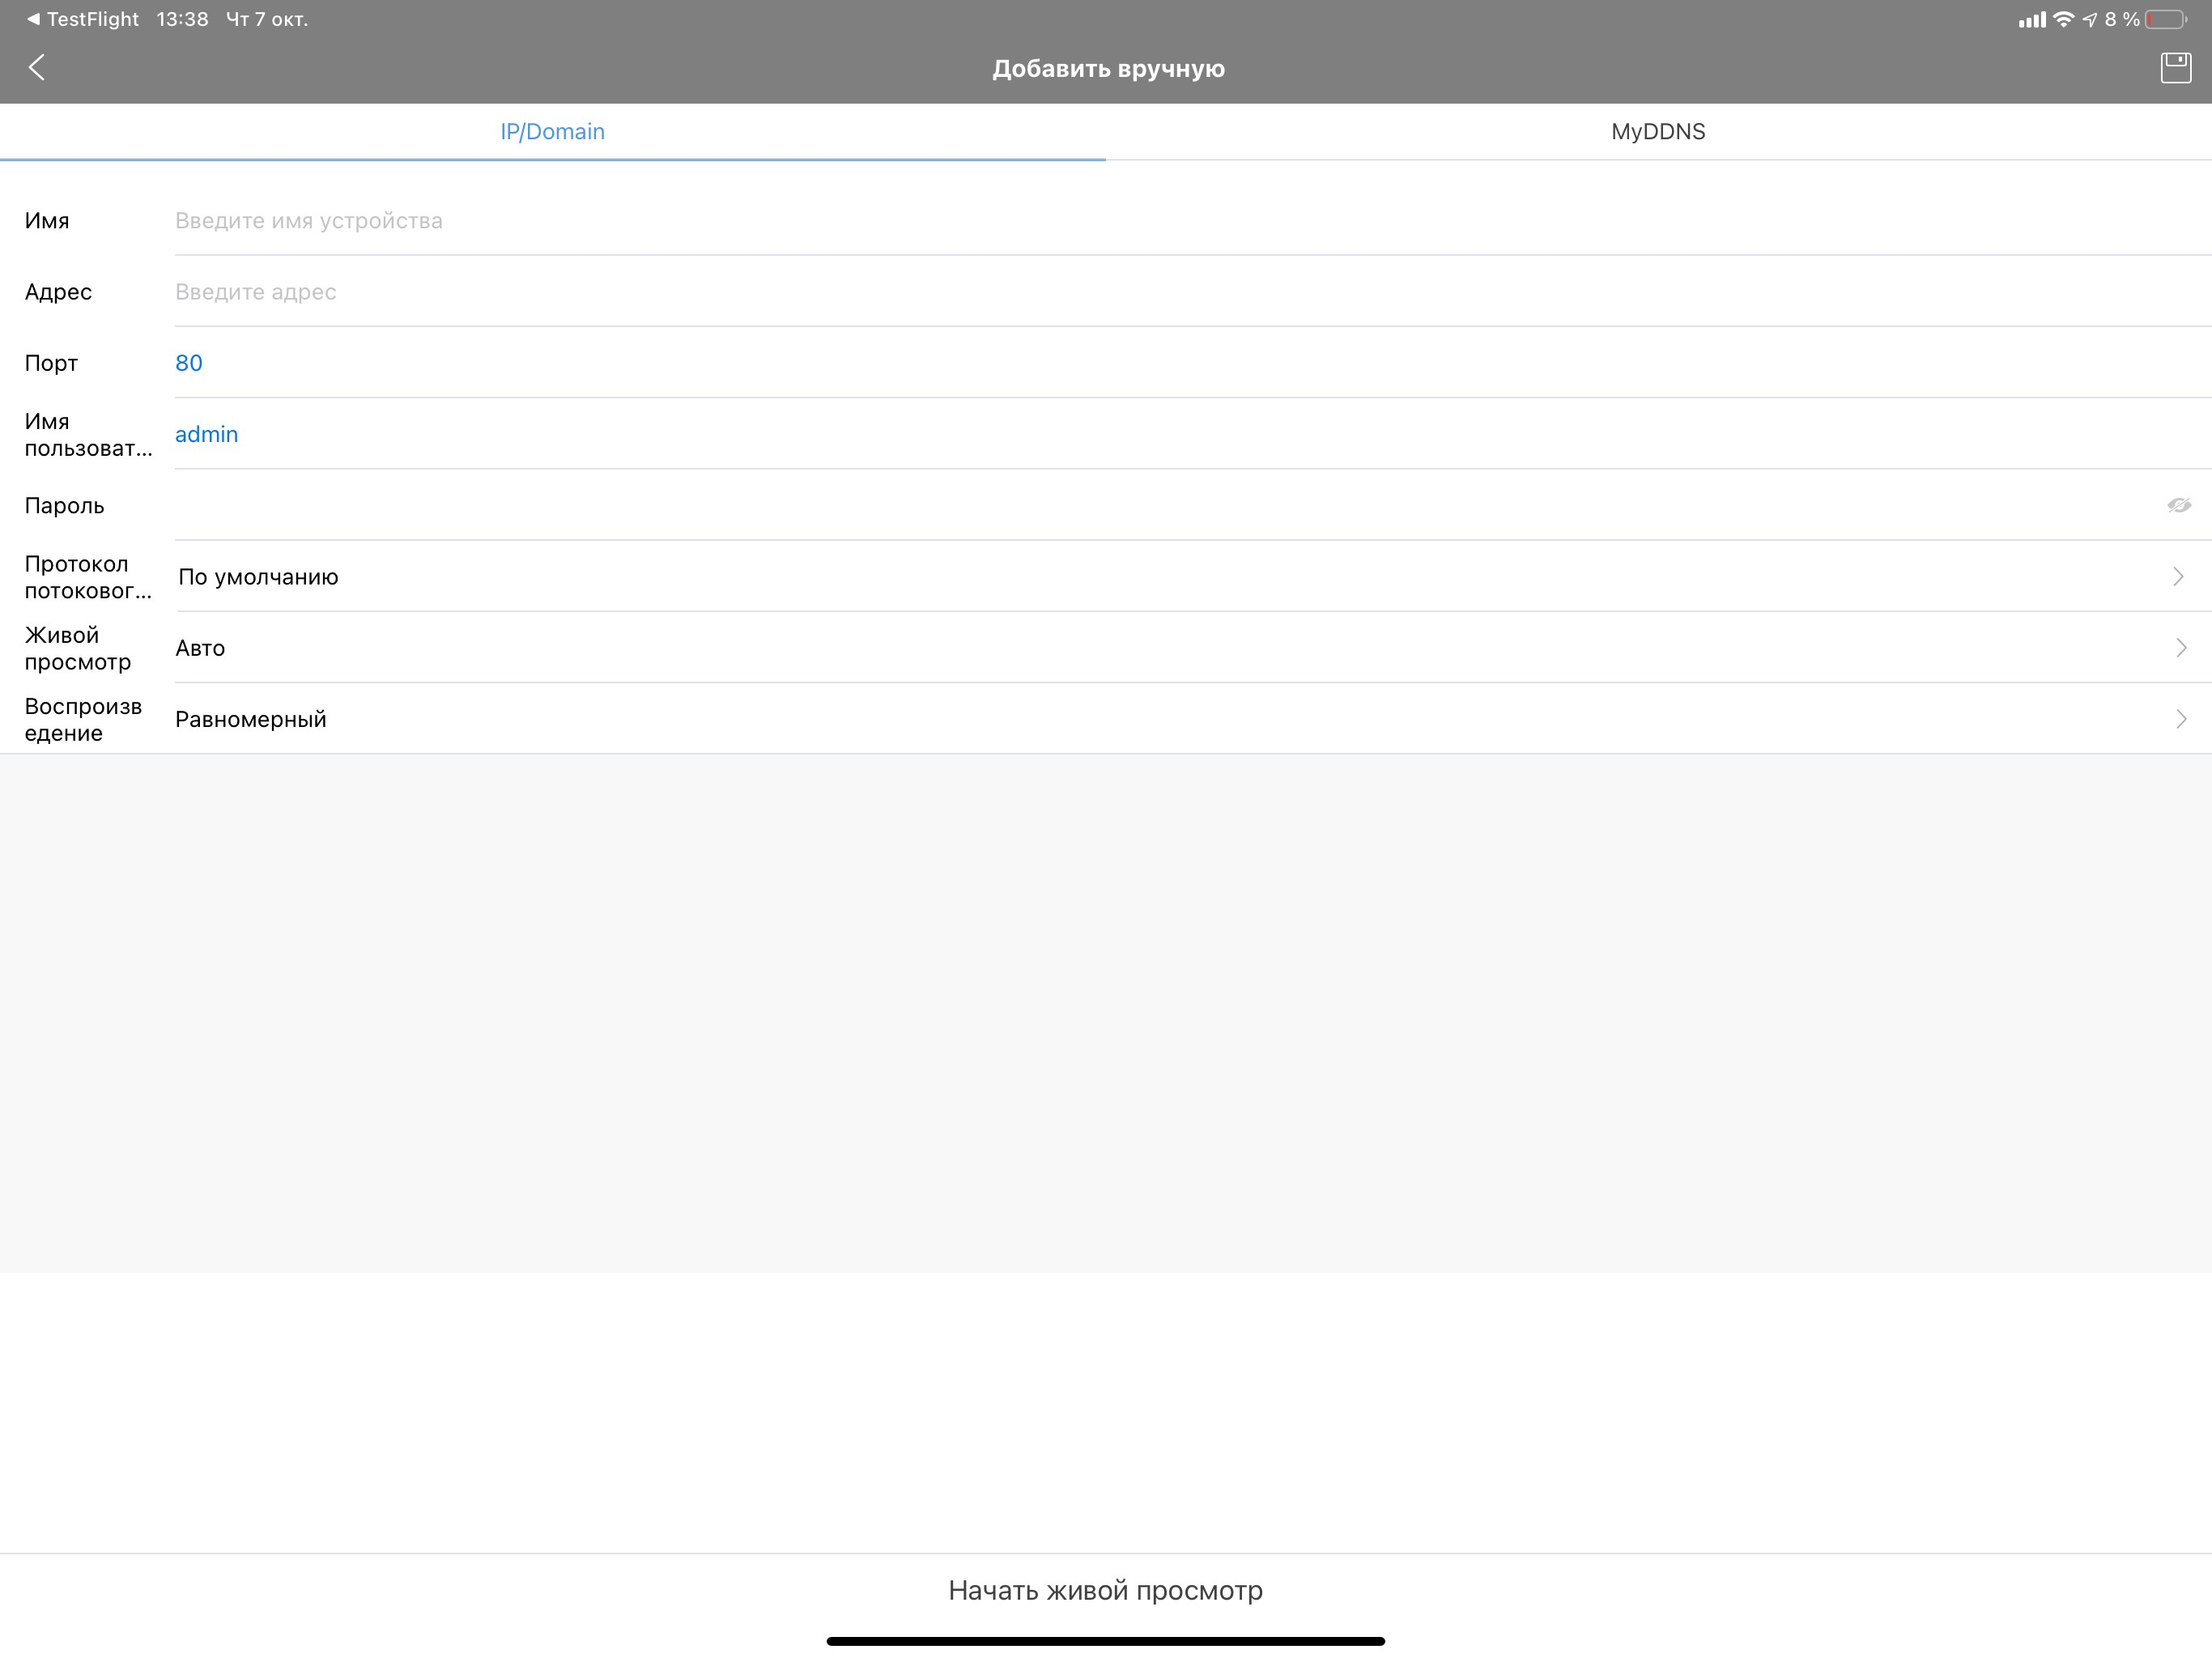Focus the address input field
This screenshot has height=1658, width=2212.
(1193, 292)
